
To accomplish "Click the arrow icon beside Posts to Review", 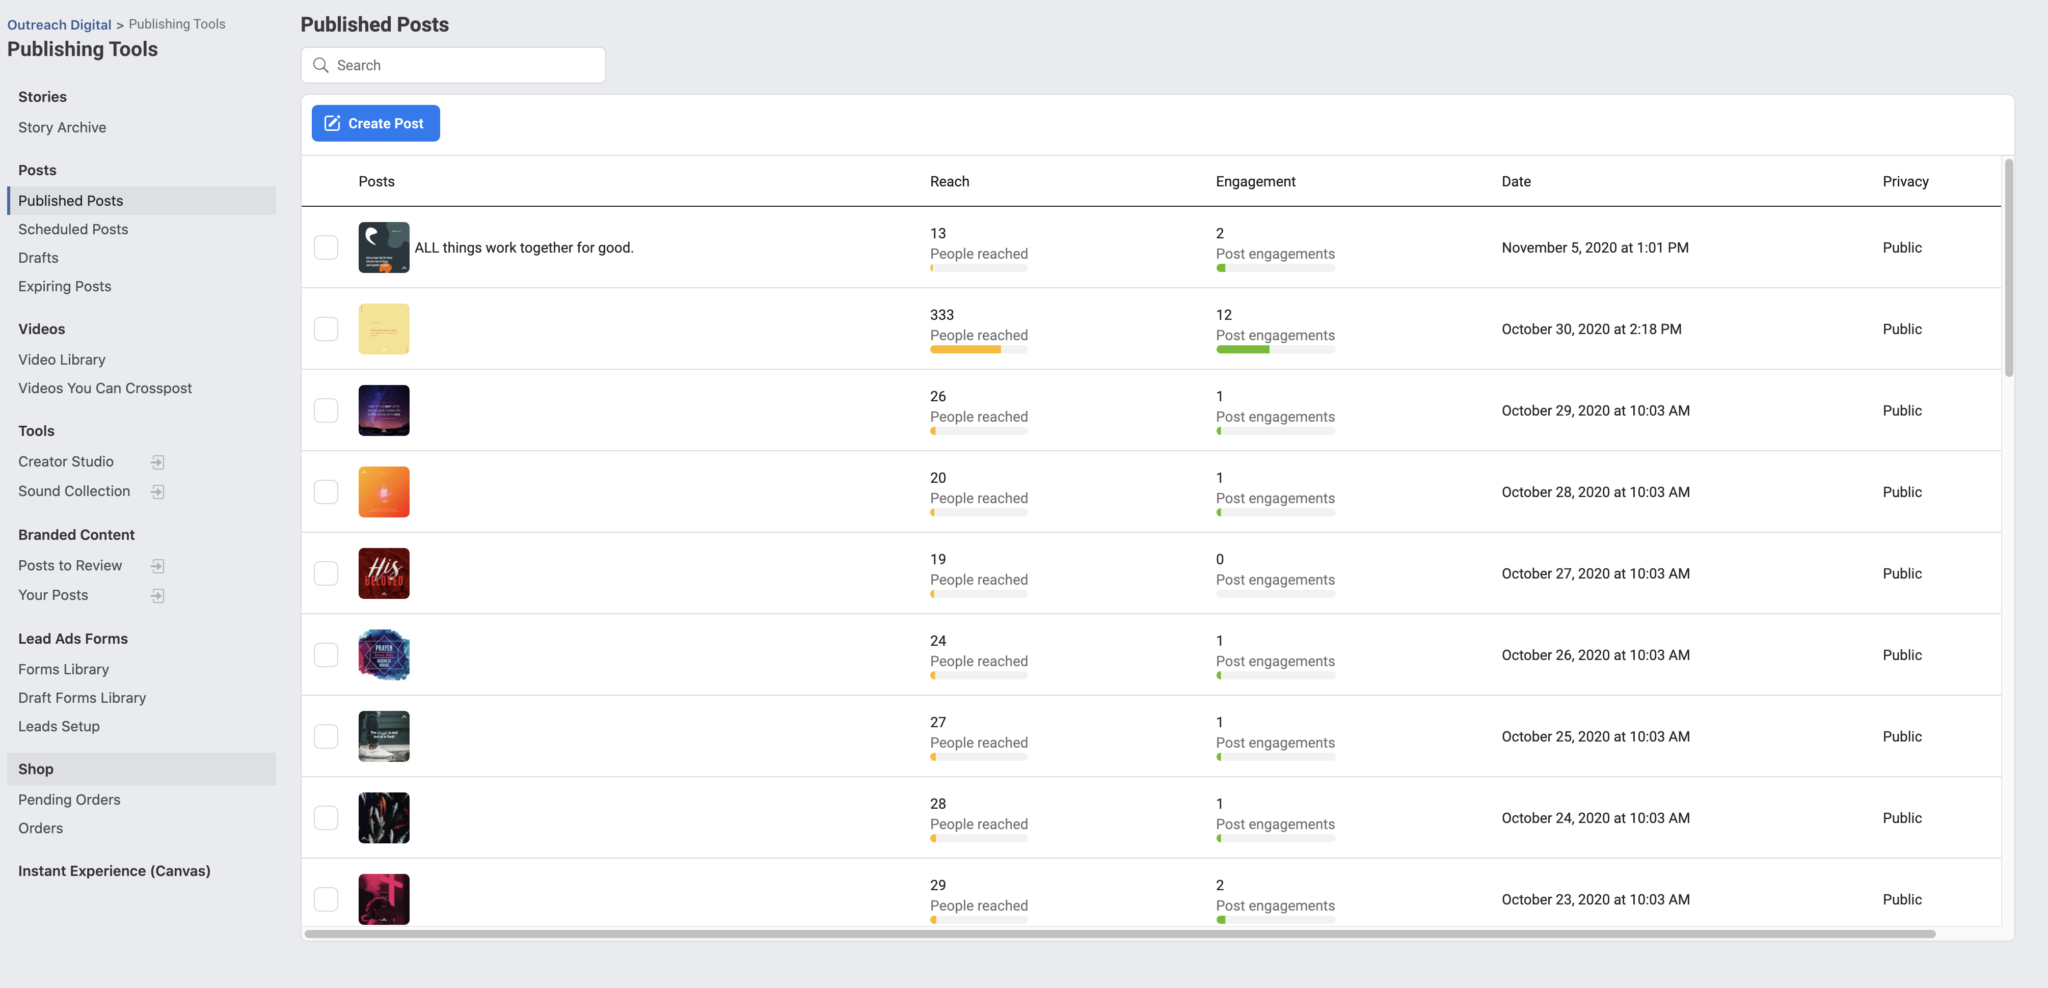I will (x=157, y=566).
